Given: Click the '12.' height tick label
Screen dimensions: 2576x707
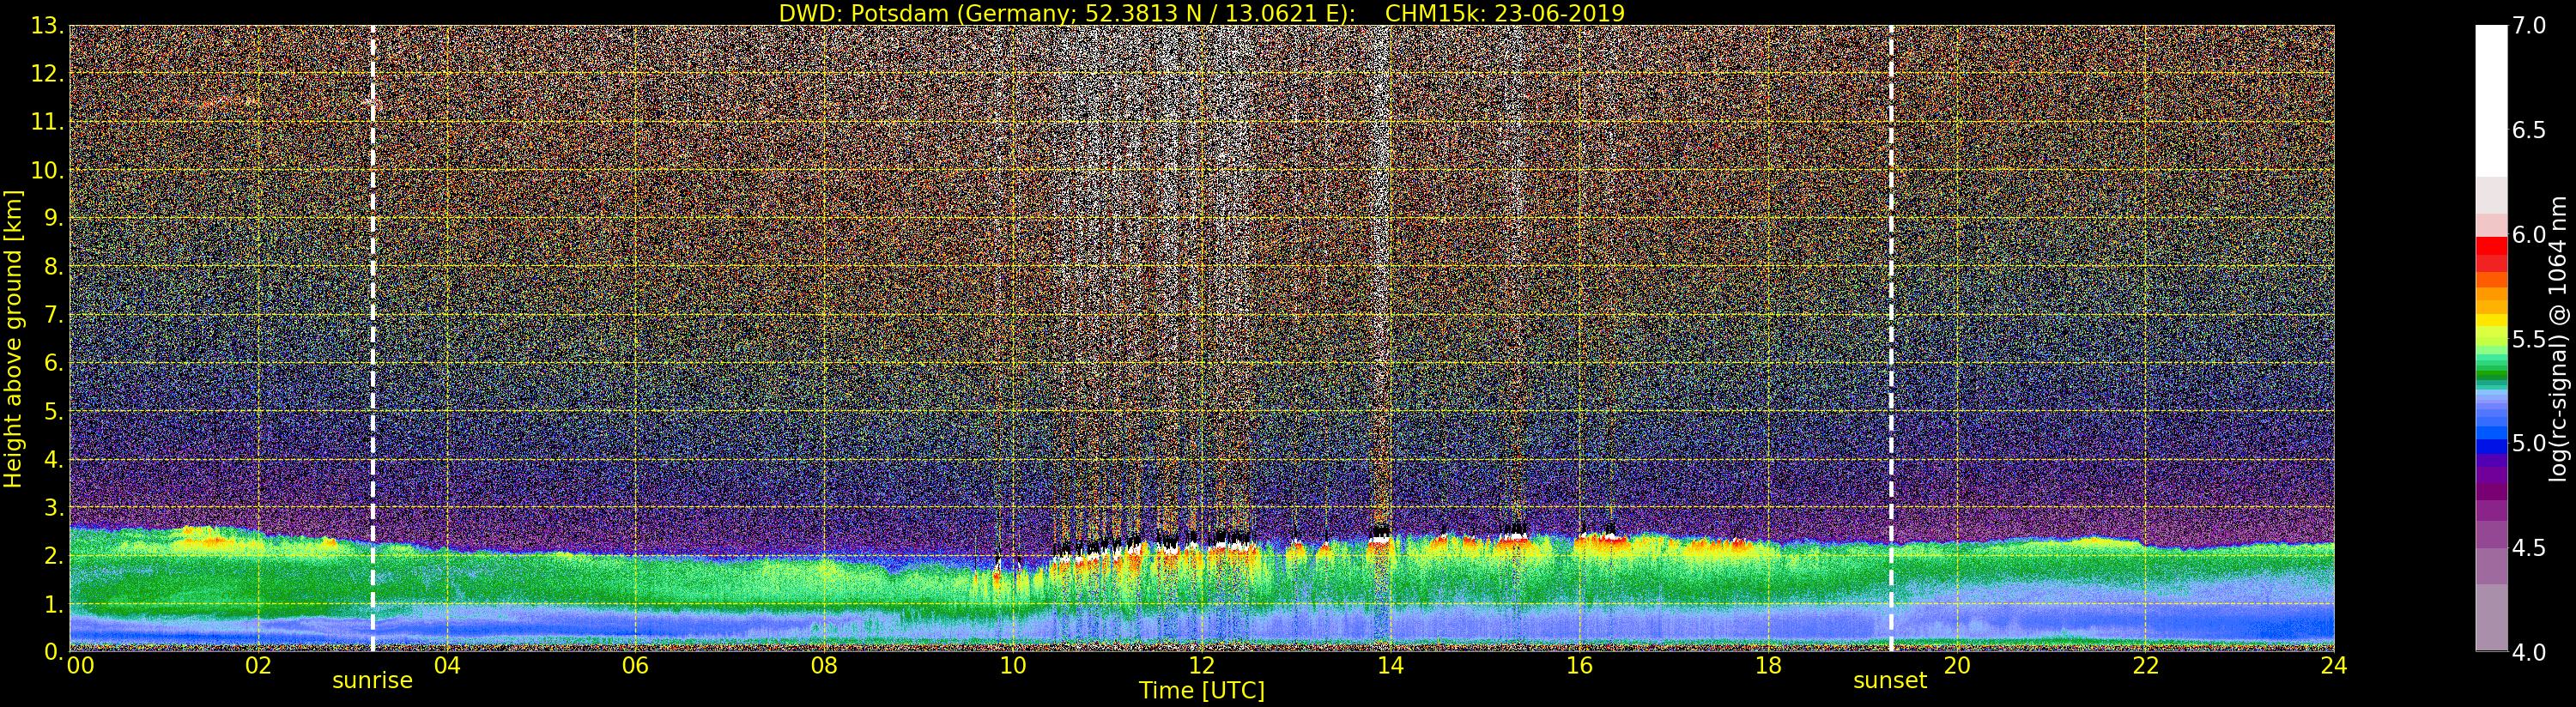Looking at the screenshot, I should [47, 74].
